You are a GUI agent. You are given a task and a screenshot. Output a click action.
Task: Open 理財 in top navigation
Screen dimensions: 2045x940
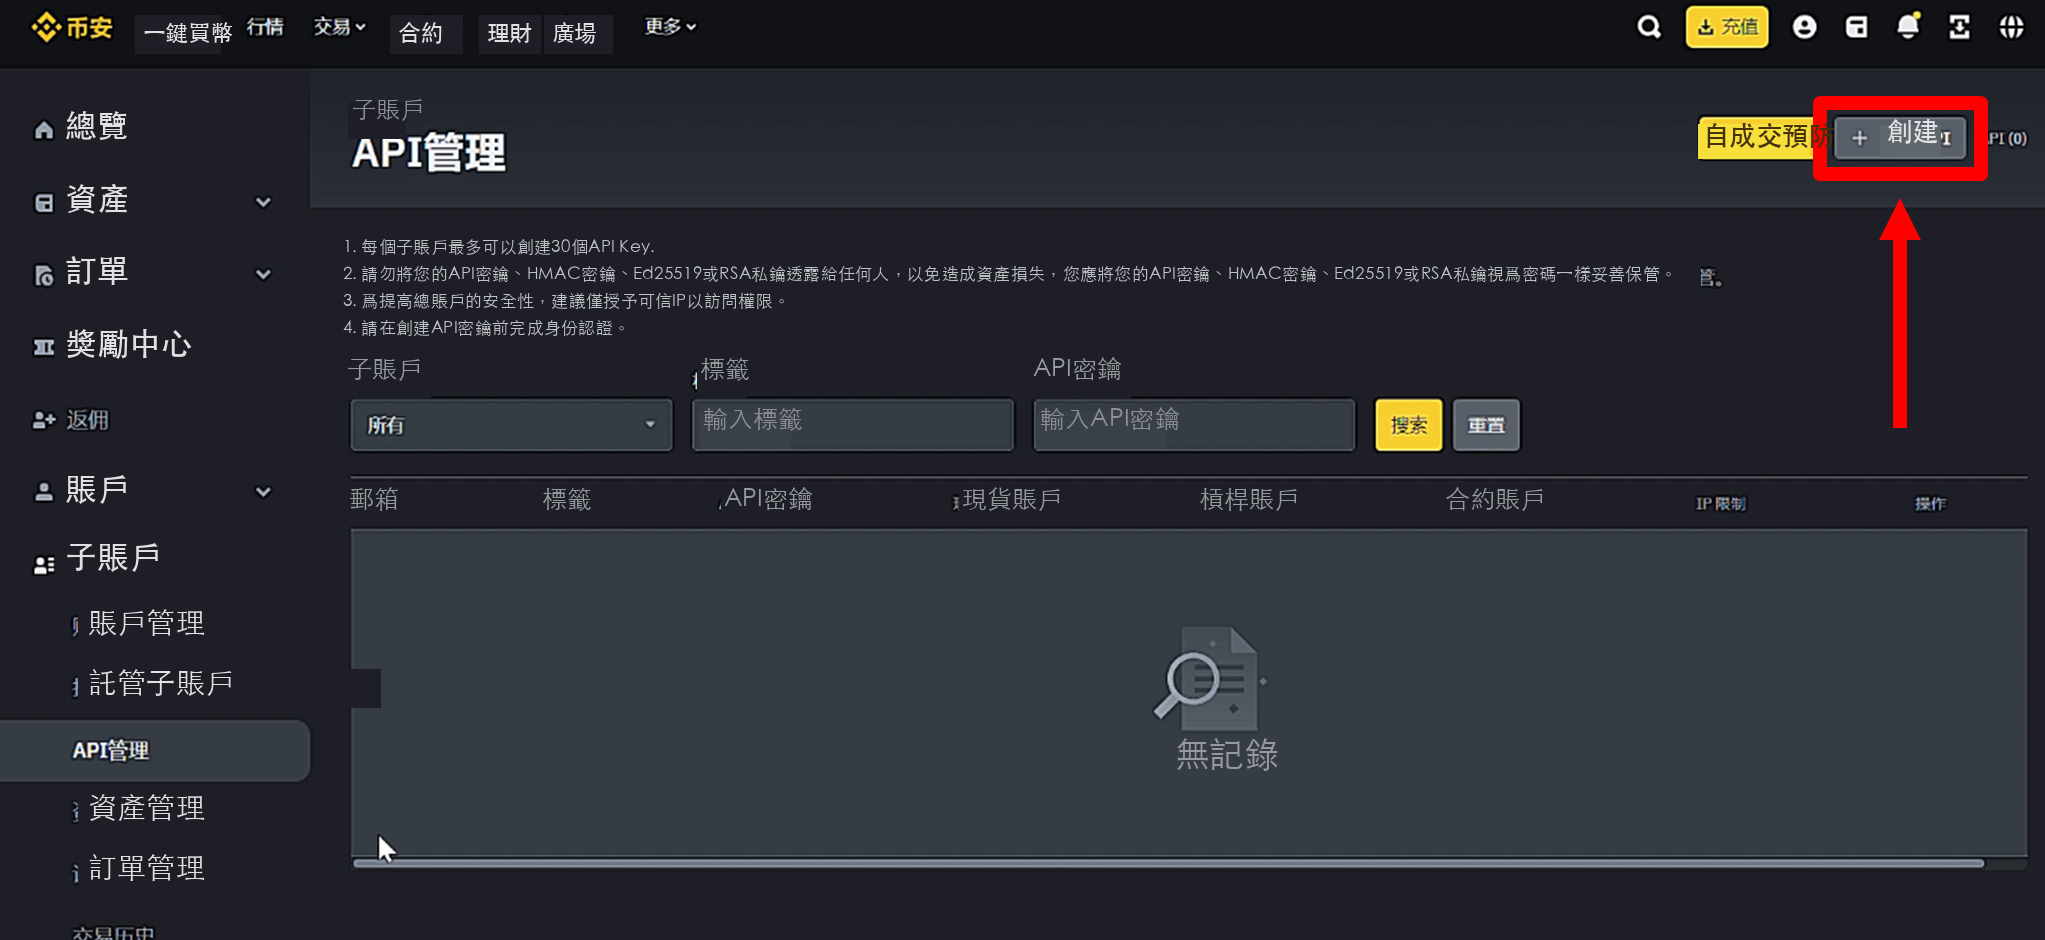pyautogui.click(x=509, y=33)
